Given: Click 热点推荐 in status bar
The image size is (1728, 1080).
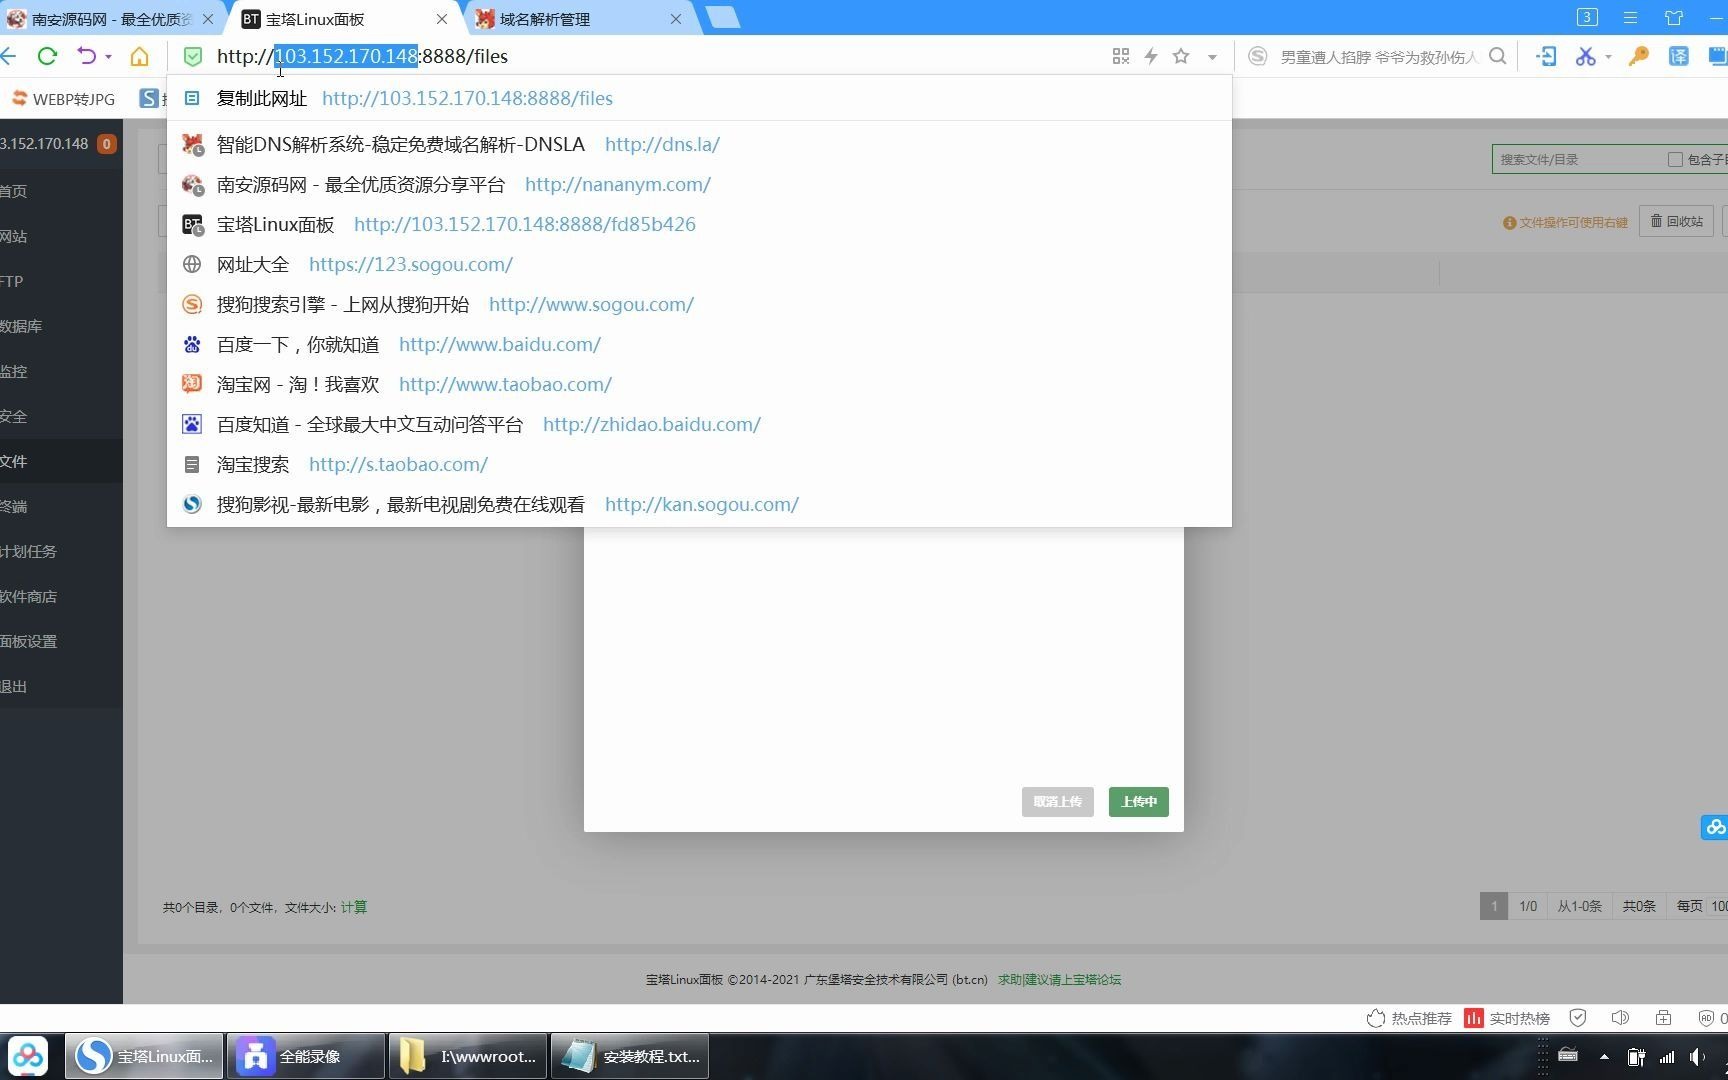Looking at the screenshot, I should [1409, 1018].
